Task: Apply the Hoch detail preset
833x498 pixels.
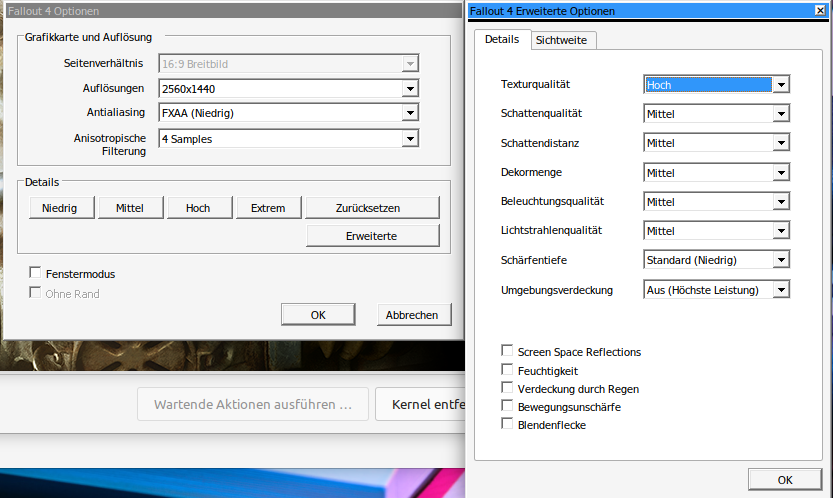Action: click(x=199, y=208)
